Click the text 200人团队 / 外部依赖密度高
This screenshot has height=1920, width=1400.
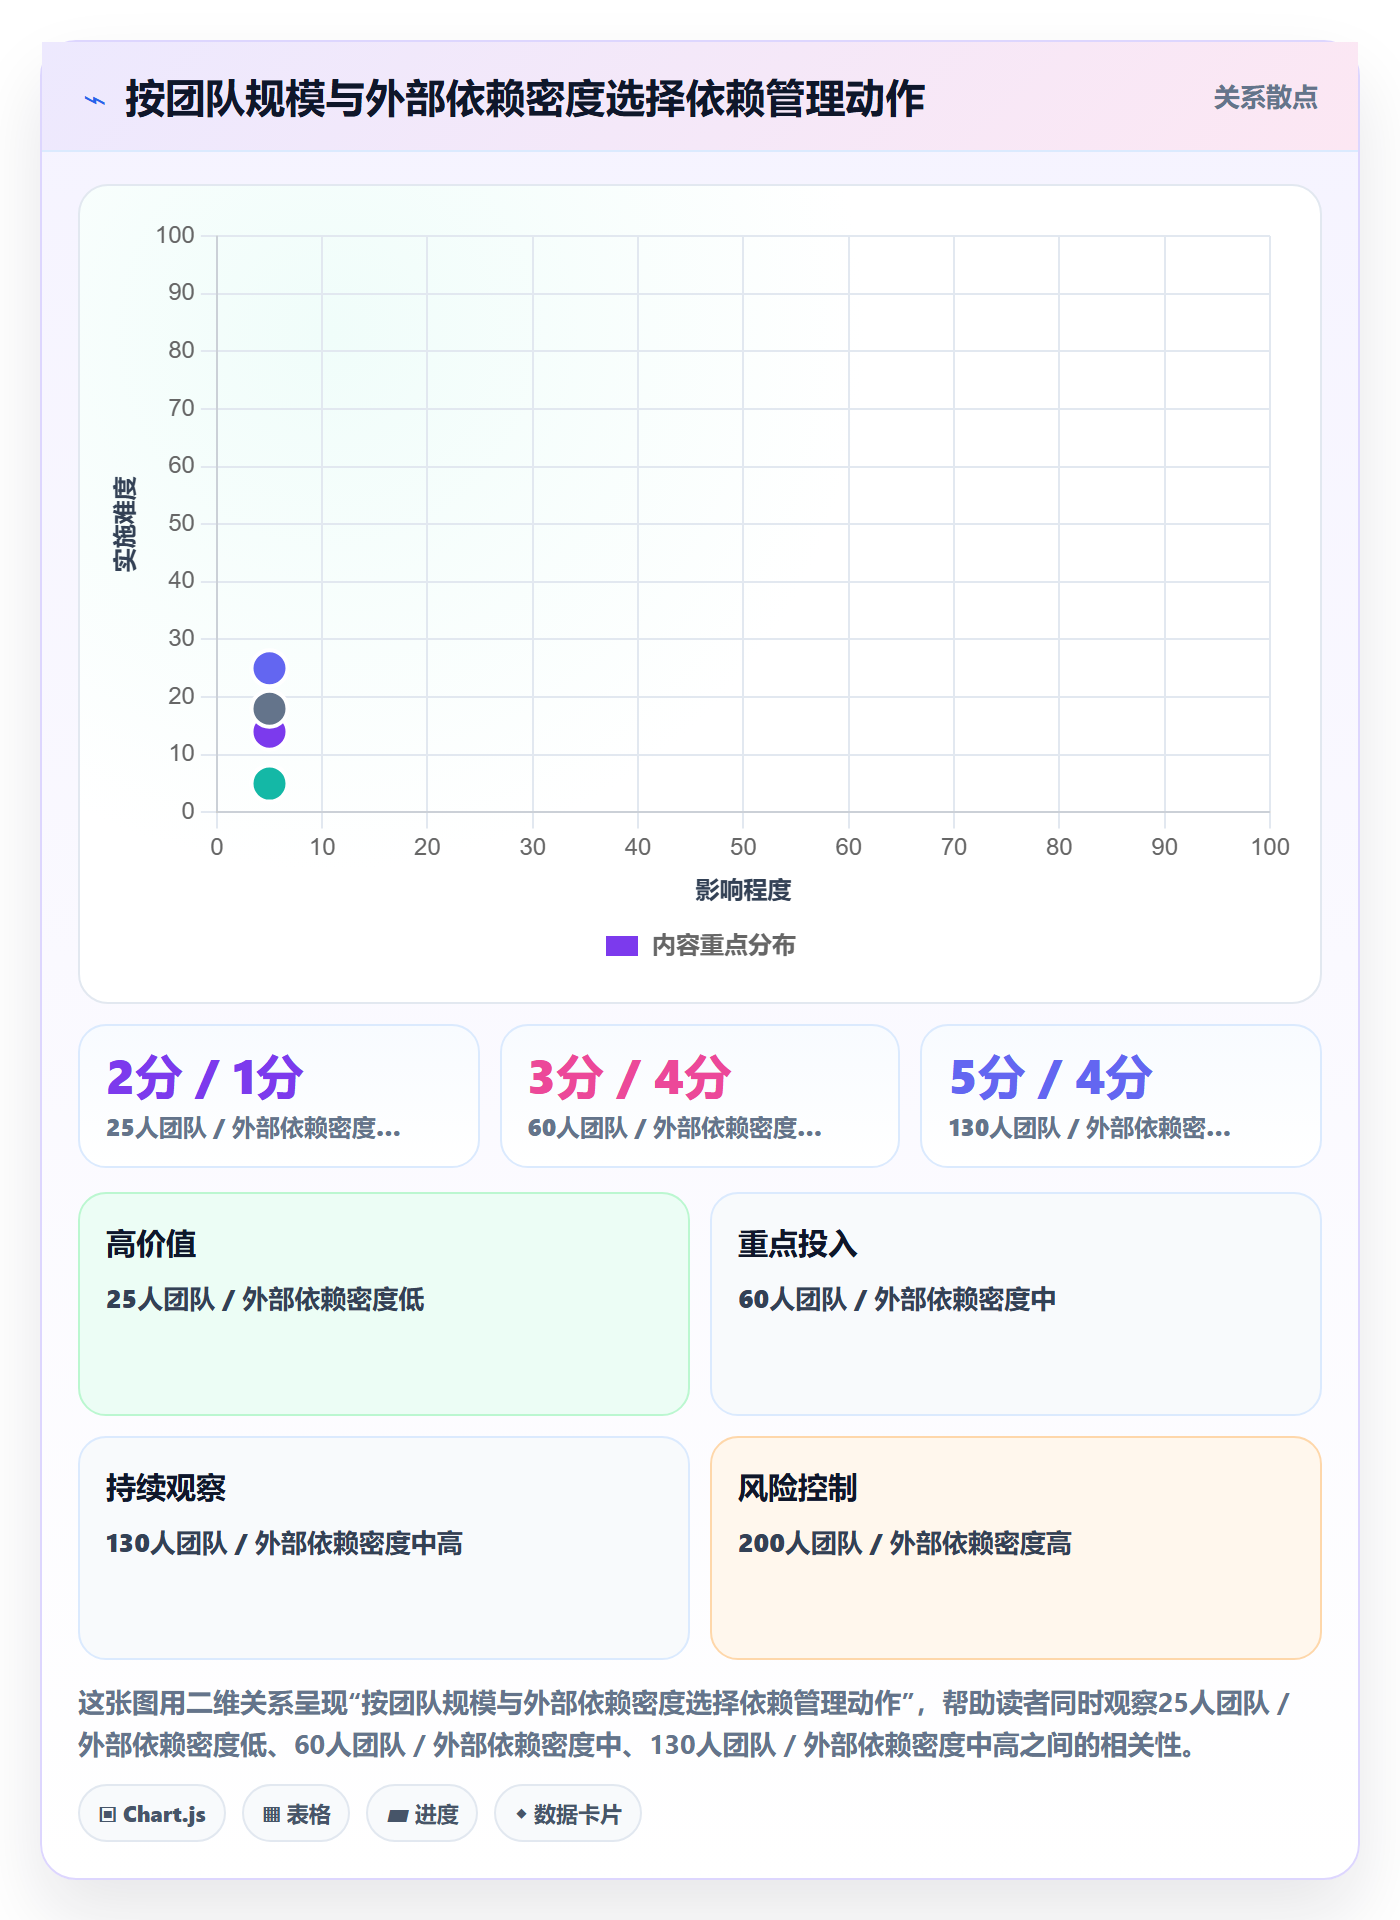(905, 1543)
